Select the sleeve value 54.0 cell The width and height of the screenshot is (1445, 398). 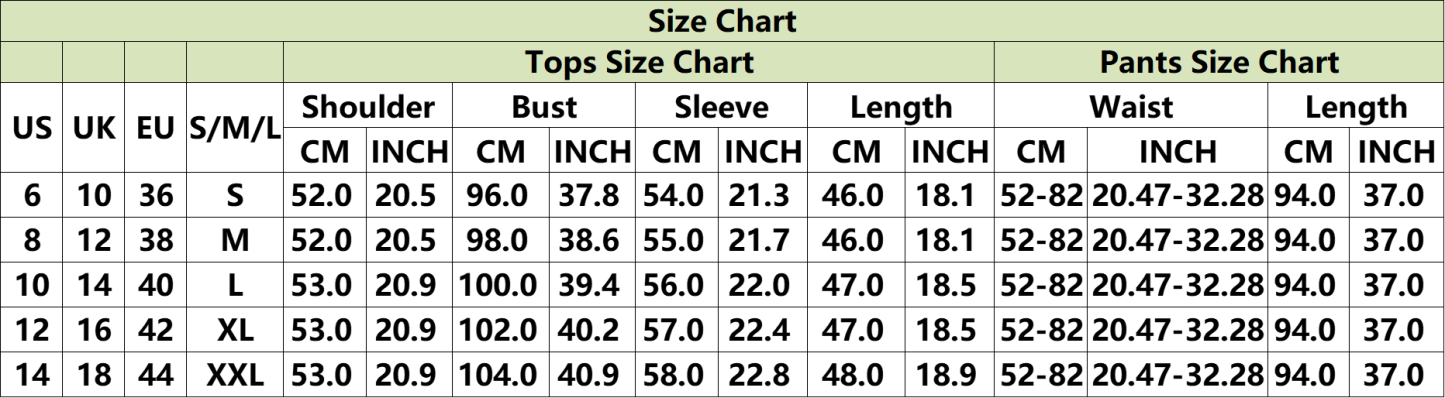coord(678,194)
